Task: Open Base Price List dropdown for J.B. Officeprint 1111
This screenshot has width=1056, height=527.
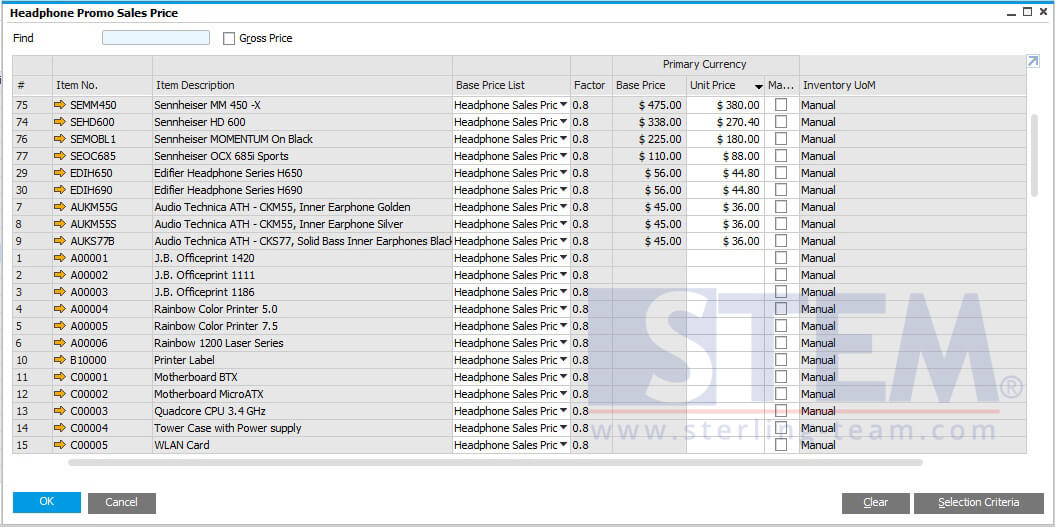Action: point(563,275)
